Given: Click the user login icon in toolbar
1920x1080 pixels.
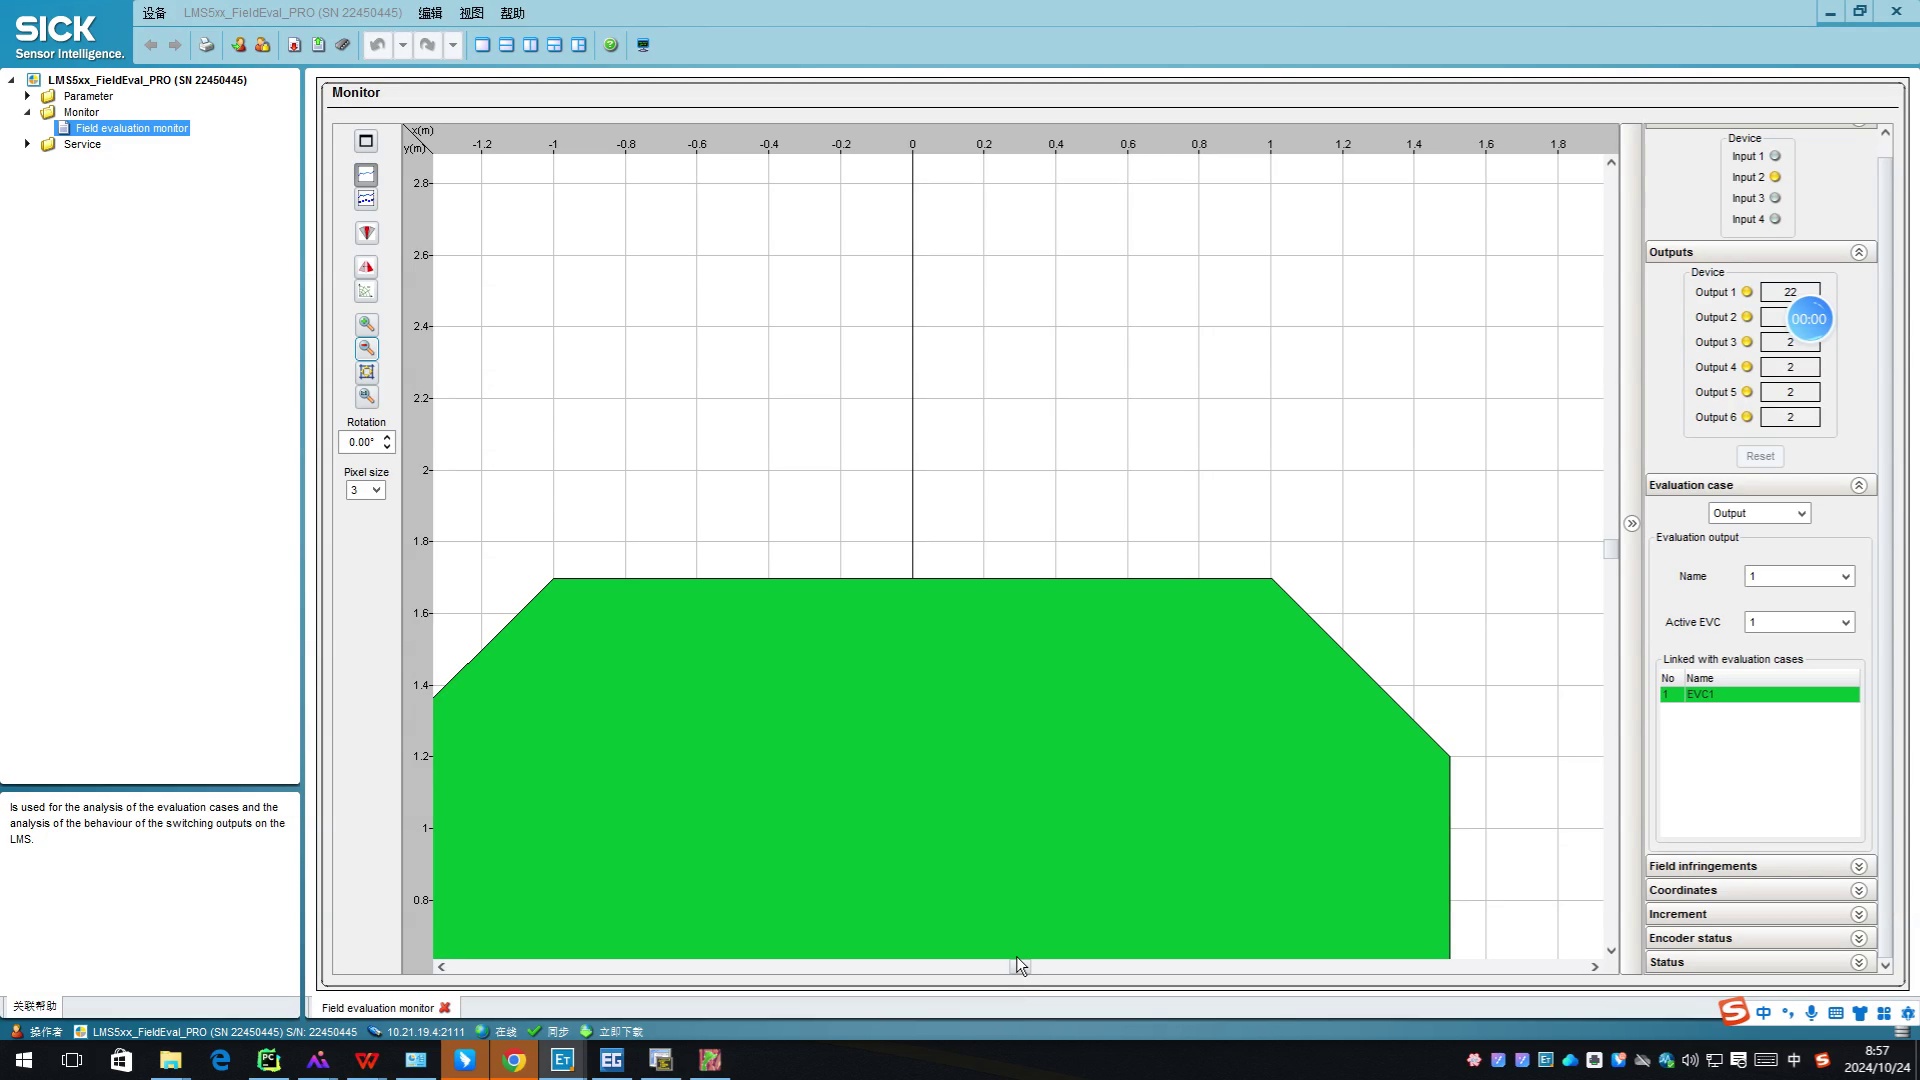Looking at the screenshot, I should 238,45.
